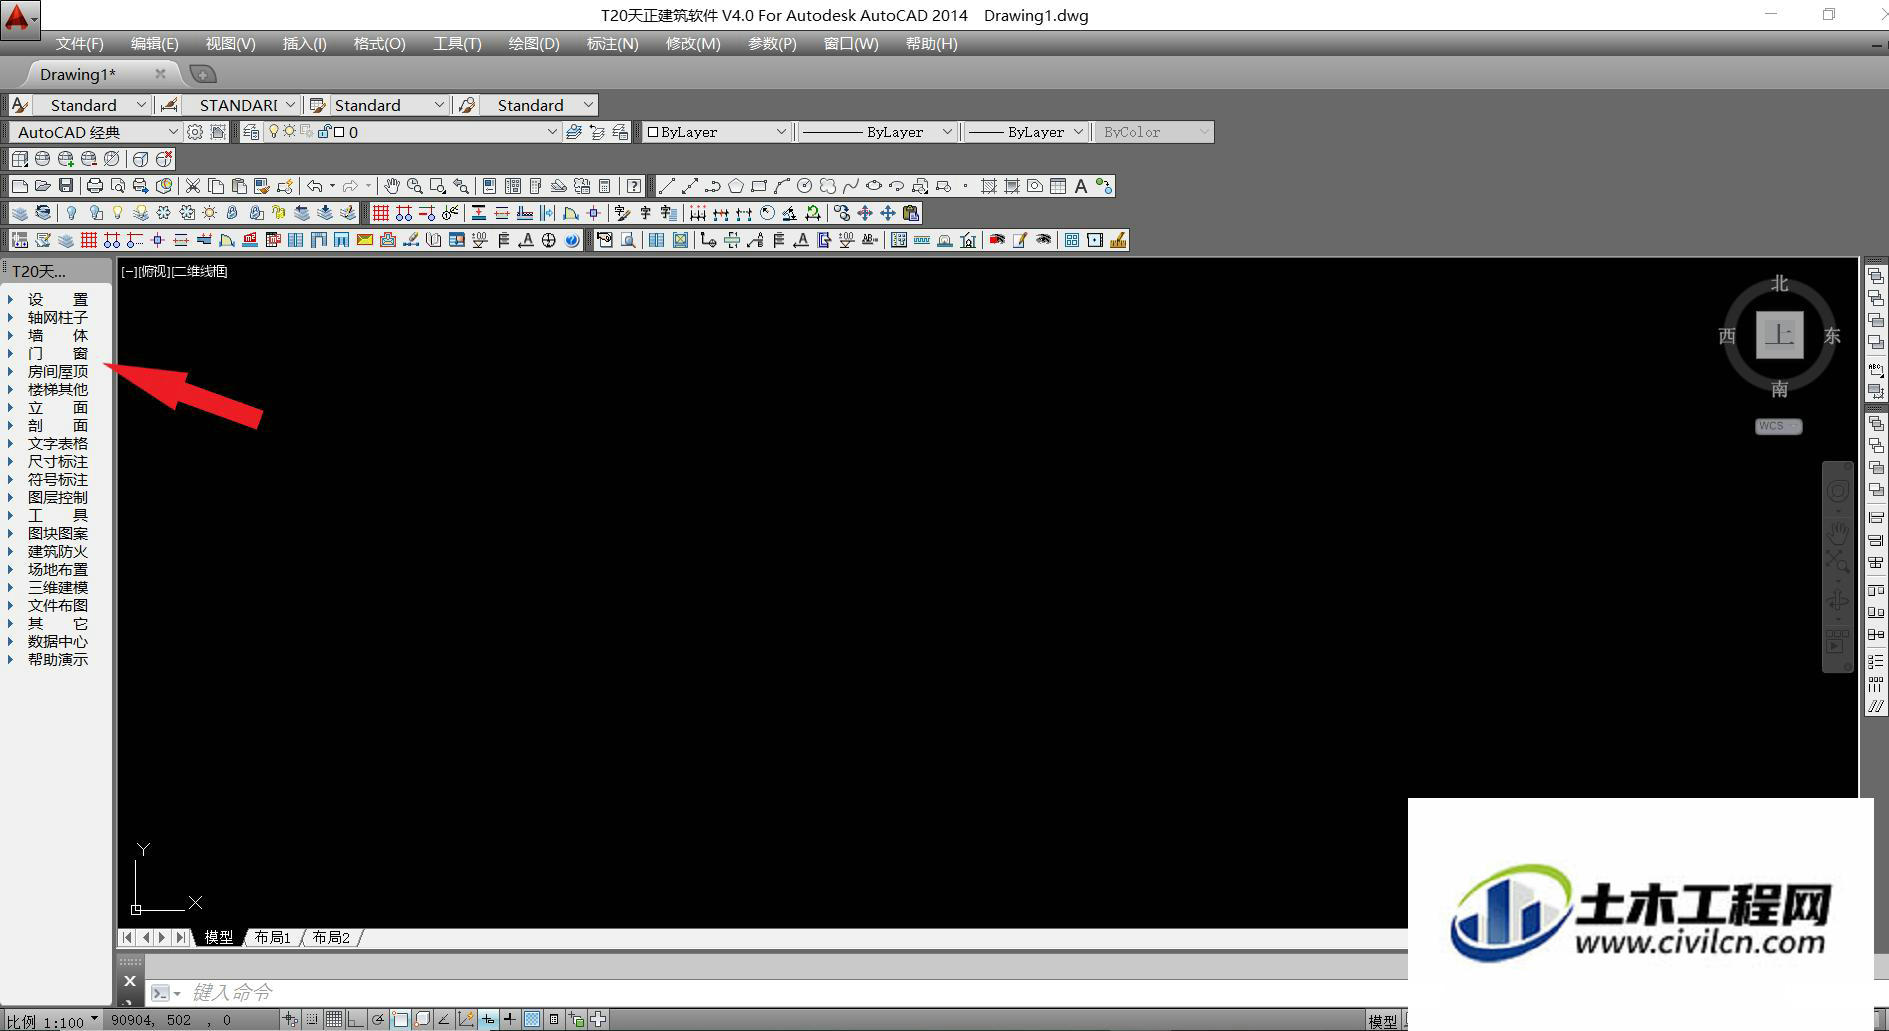Image resolution: width=1889 pixels, height=1031 pixels.
Task: Click the Undo arrow icon
Action: (314, 186)
